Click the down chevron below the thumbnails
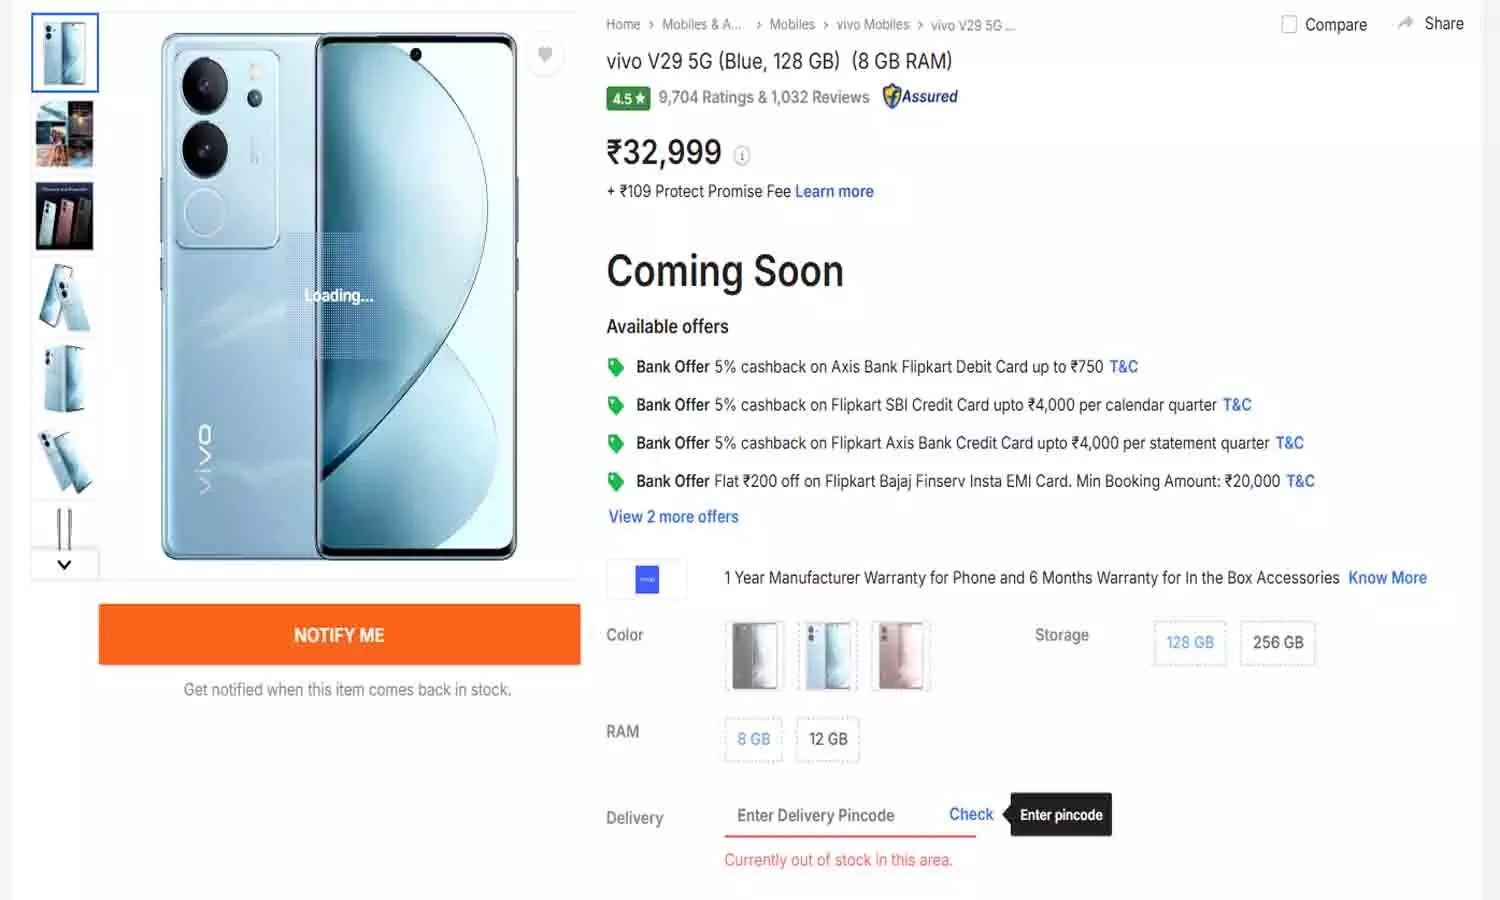This screenshot has width=1500, height=900. point(64,564)
